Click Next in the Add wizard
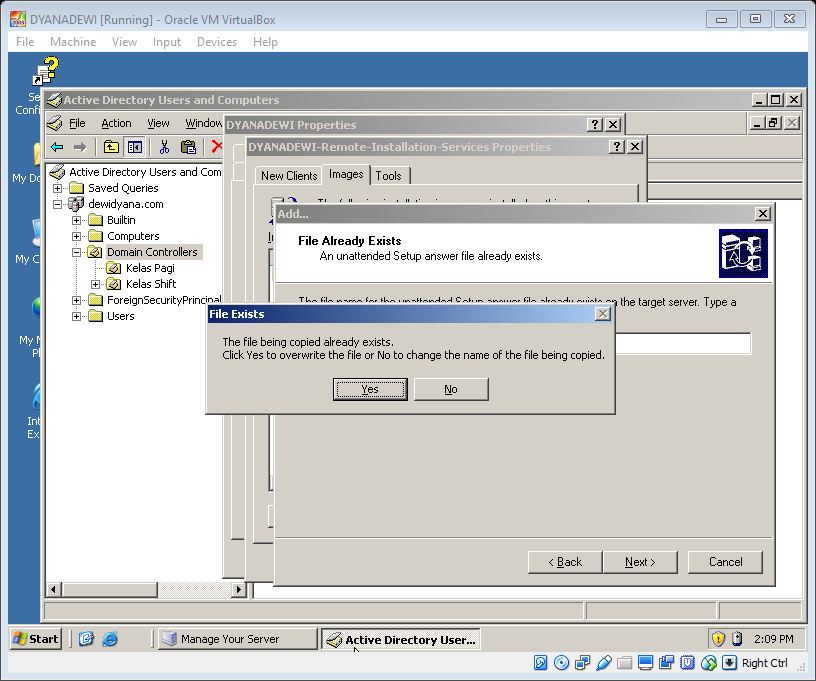Screen dimensions: 816x681 click(640, 562)
